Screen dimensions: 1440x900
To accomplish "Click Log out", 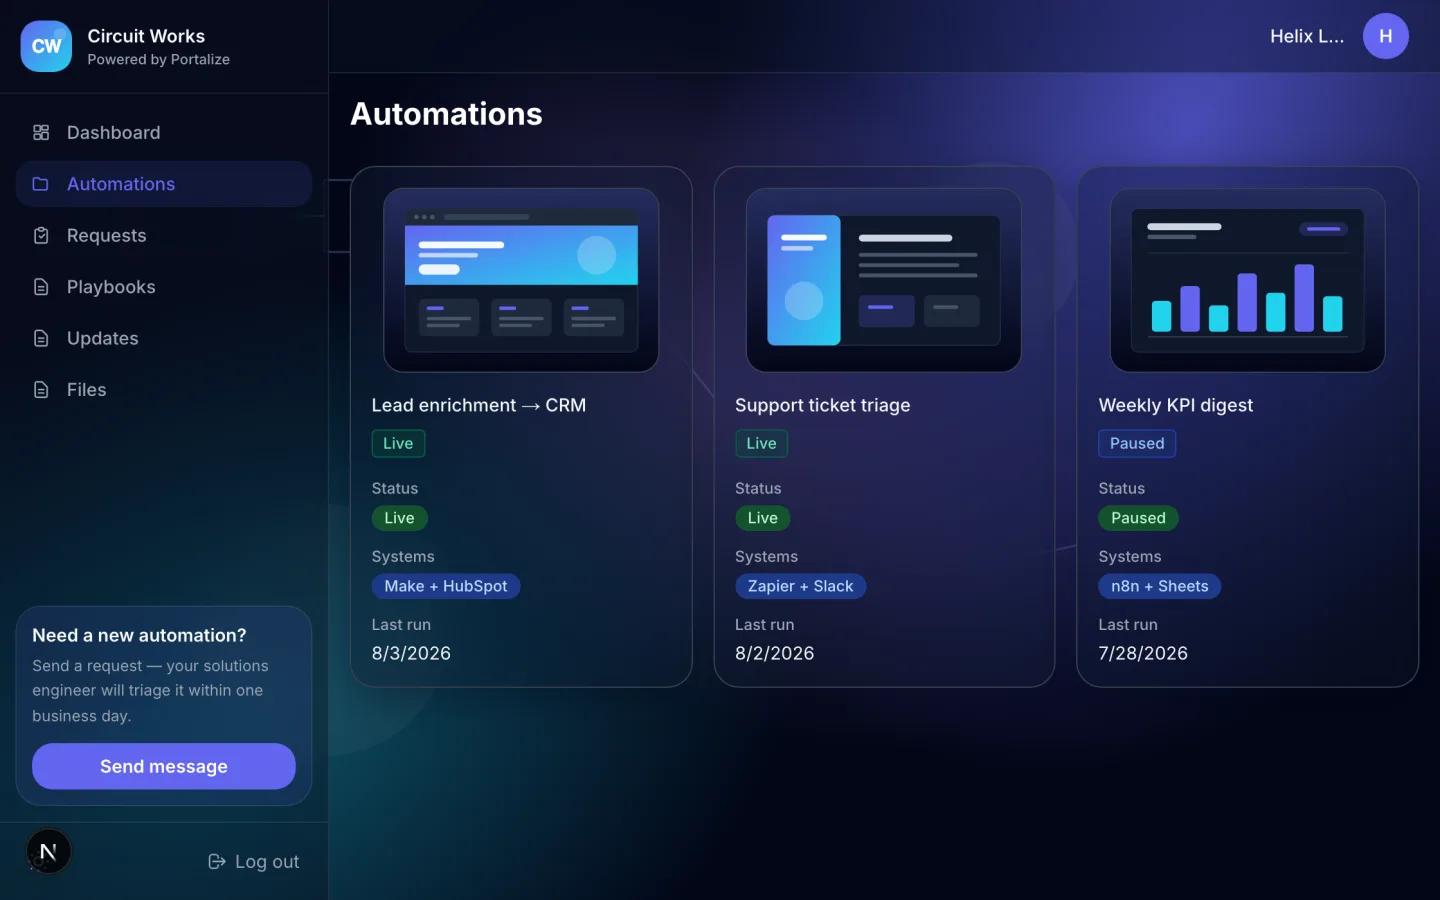I will point(254,861).
